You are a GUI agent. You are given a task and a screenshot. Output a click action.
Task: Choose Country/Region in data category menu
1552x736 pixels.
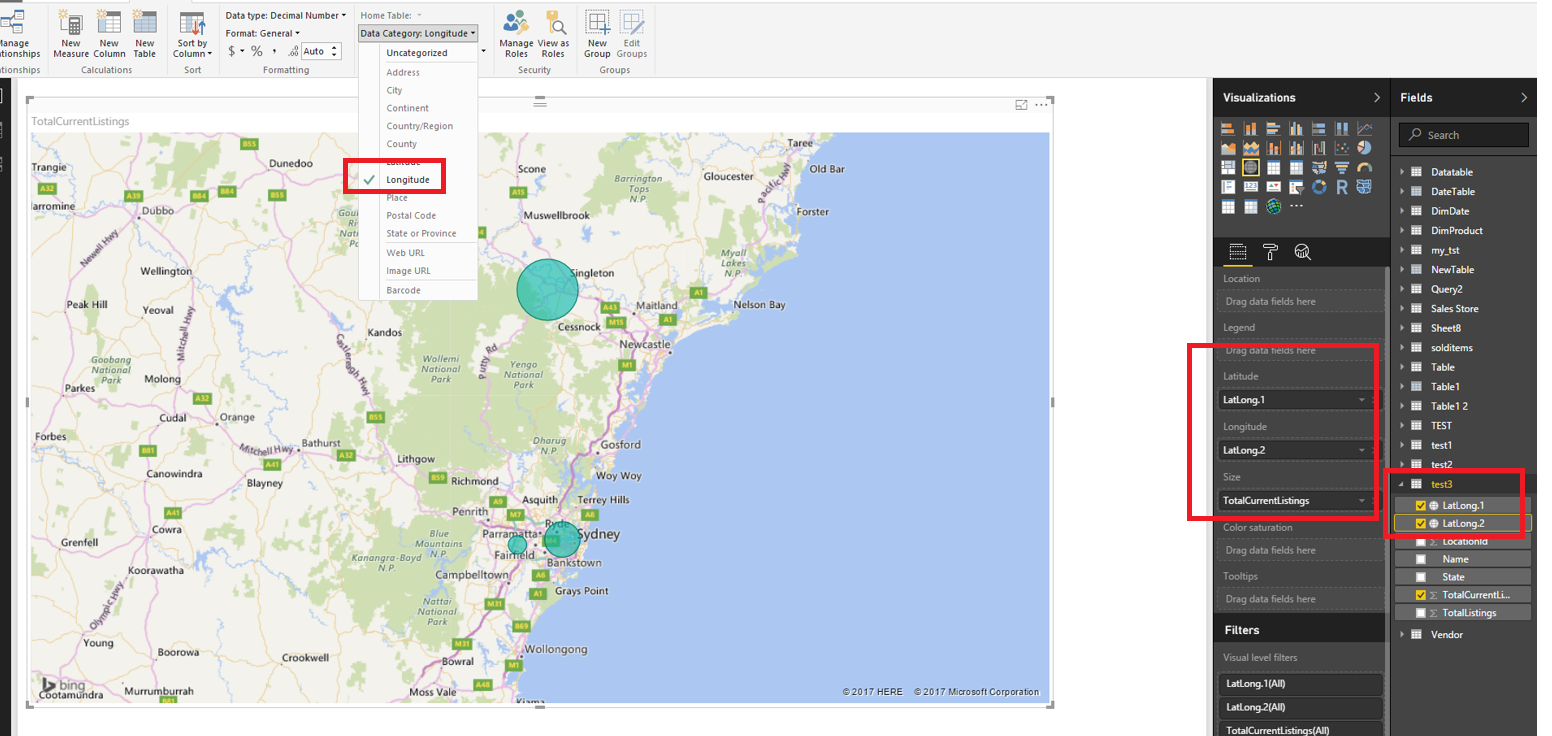[420, 126]
